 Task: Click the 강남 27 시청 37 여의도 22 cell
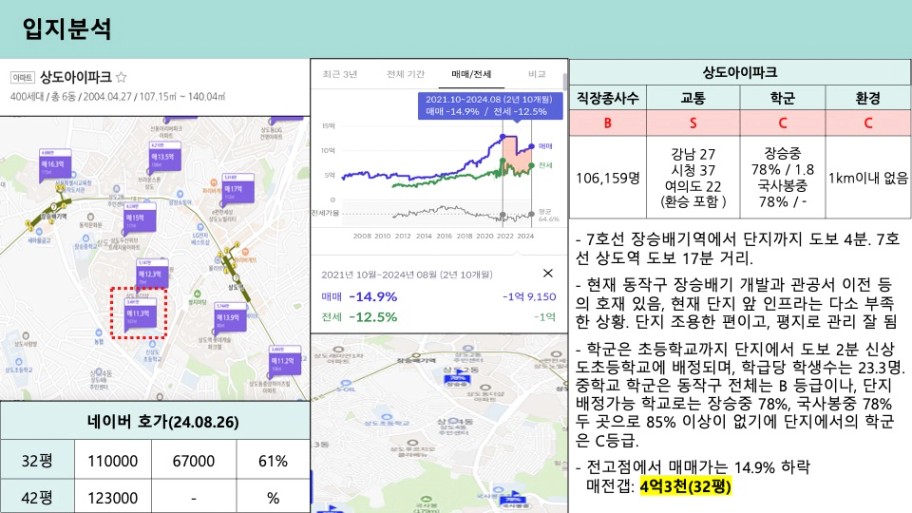click(693, 177)
